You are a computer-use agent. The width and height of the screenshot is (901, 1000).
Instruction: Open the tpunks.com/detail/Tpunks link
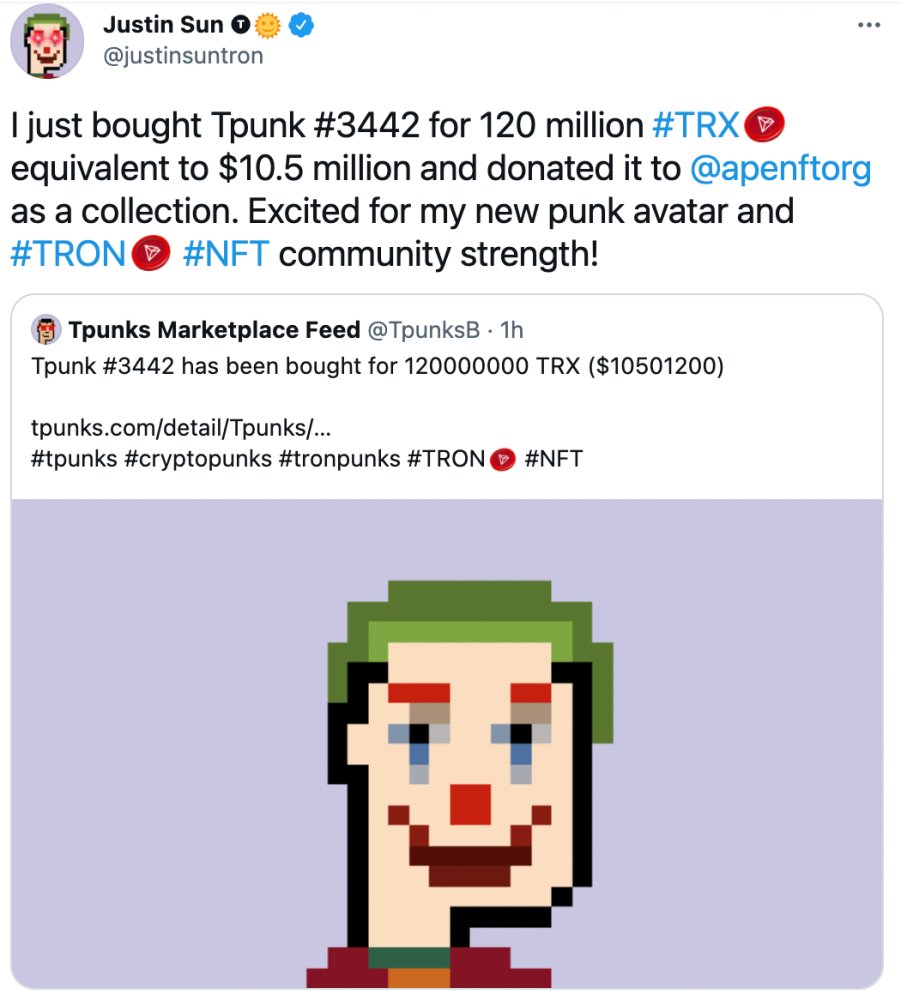tap(181, 429)
